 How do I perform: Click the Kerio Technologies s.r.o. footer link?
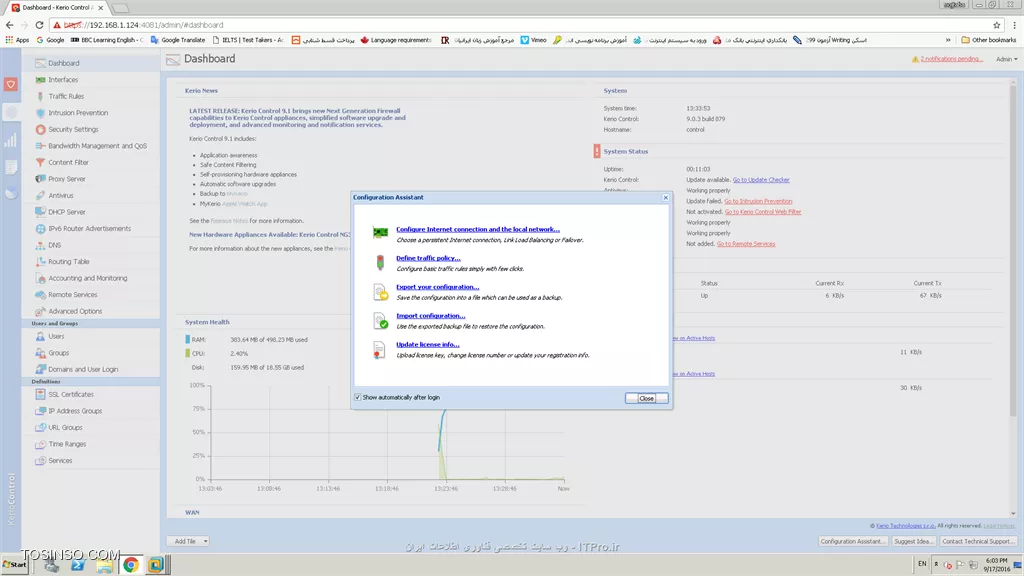(905, 526)
